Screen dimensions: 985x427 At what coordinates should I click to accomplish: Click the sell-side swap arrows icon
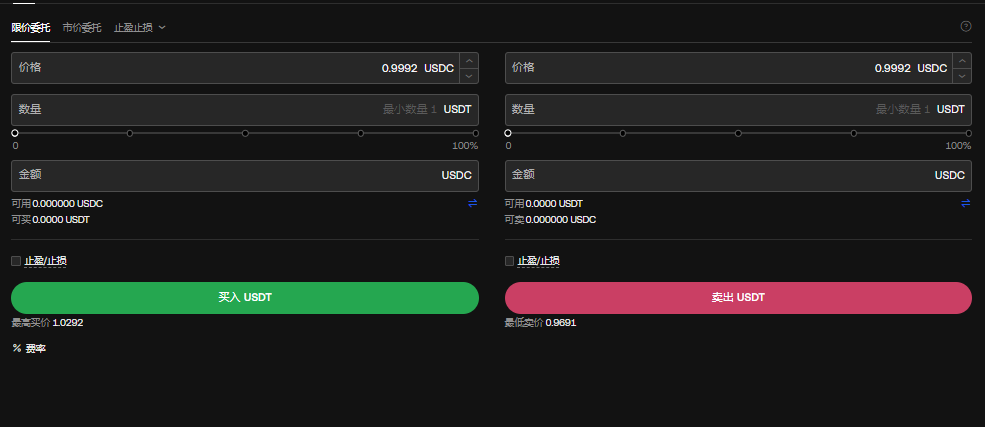(x=966, y=203)
